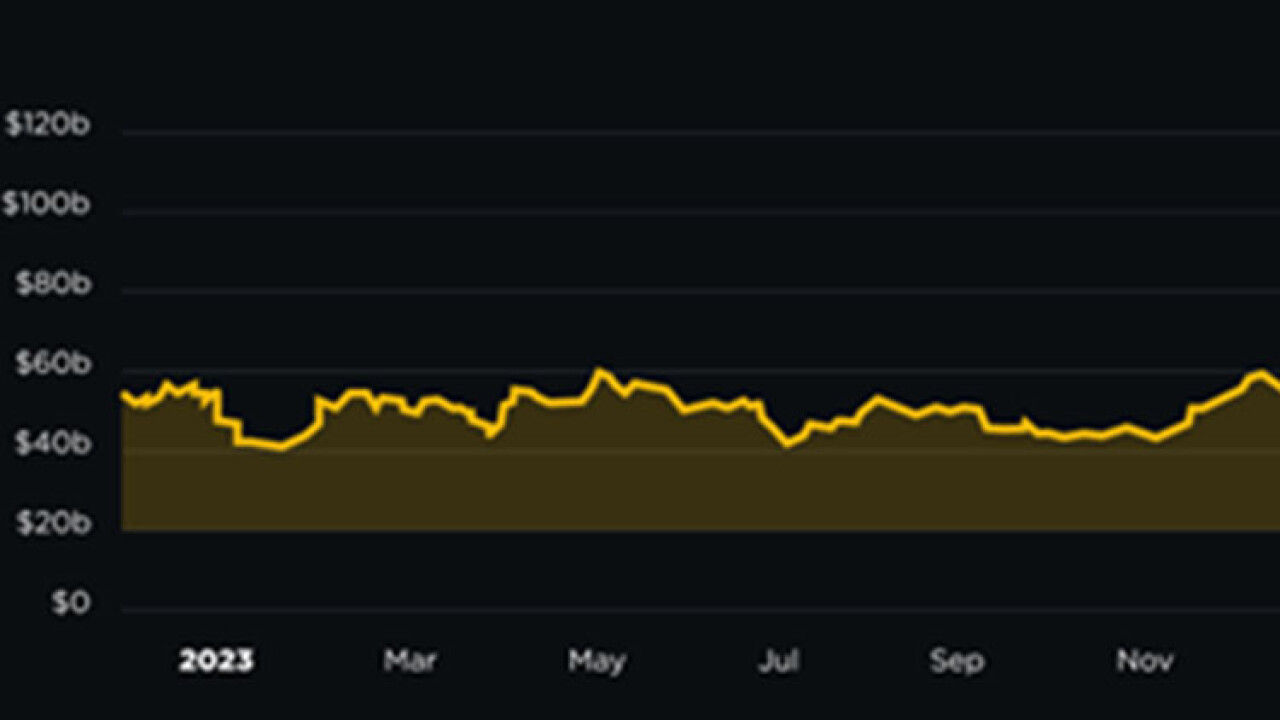Select the $60b y-axis label

[52, 365]
